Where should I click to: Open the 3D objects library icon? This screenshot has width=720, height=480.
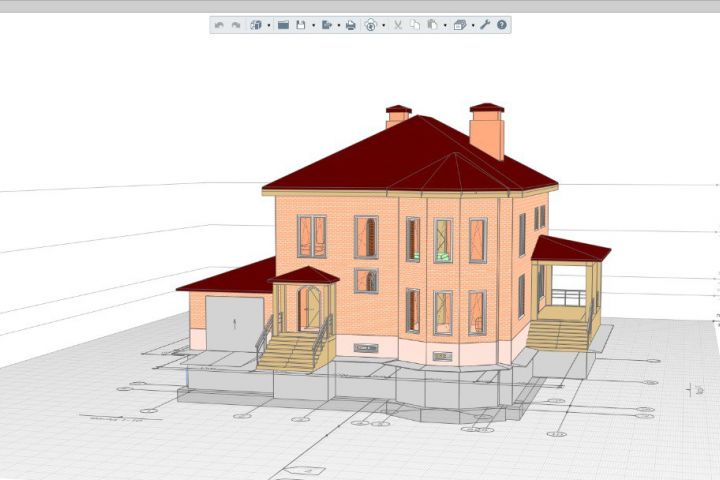pyautogui.click(x=460, y=25)
